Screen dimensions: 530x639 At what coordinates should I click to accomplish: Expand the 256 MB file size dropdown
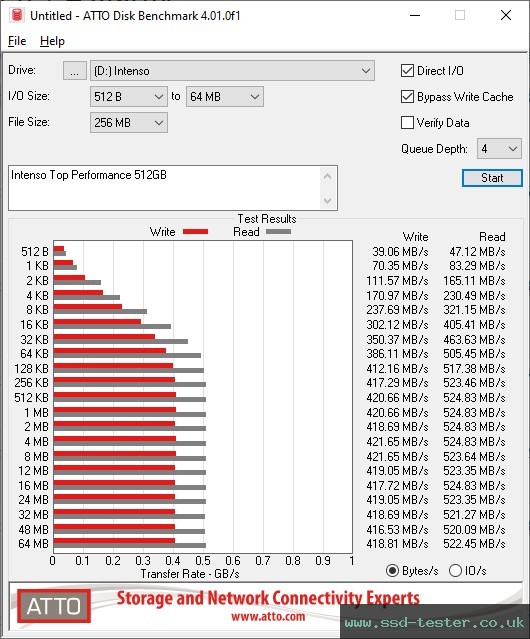pos(129,123)
